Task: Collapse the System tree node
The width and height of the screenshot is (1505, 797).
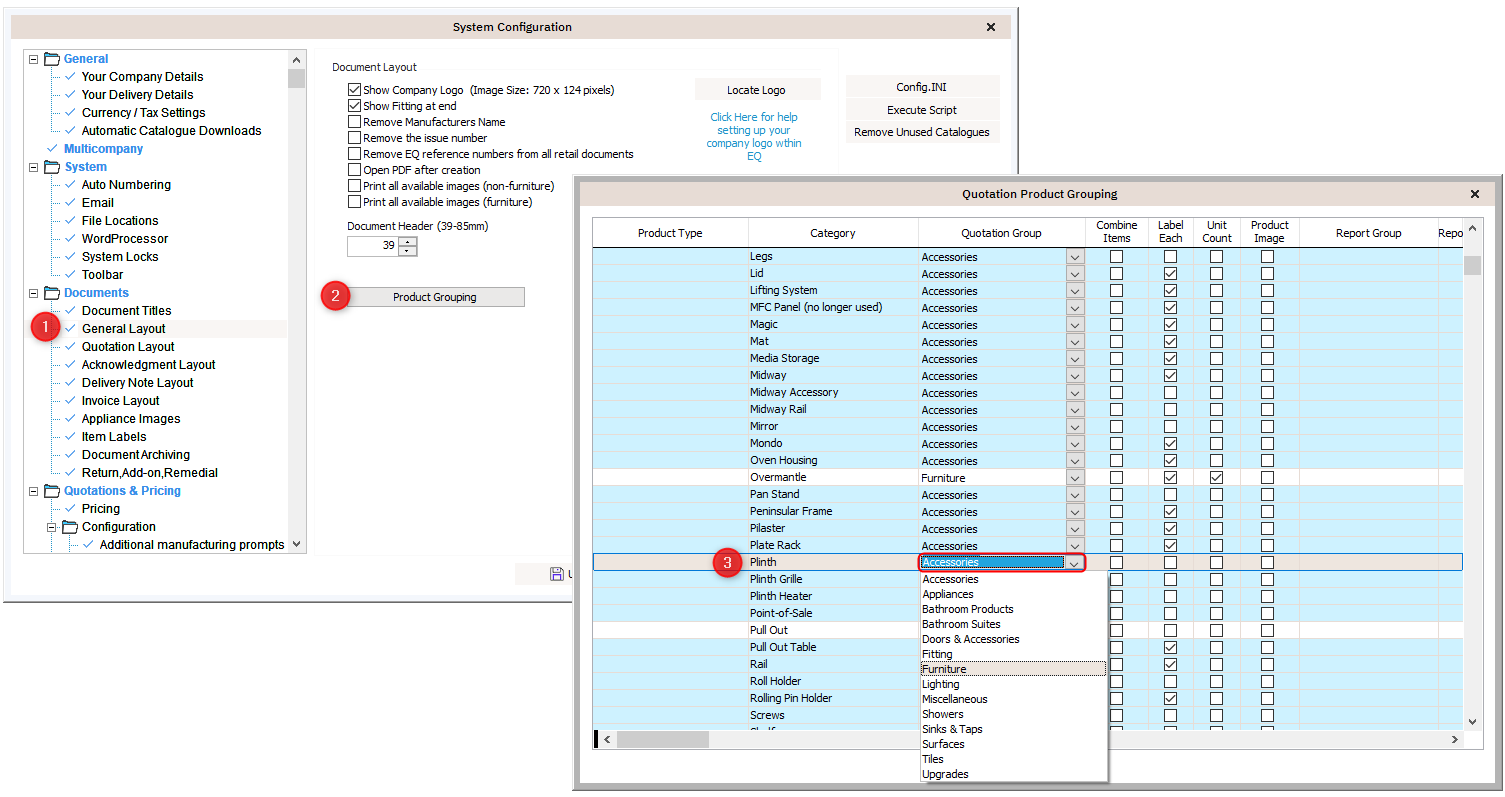Action: pos(33,167)
